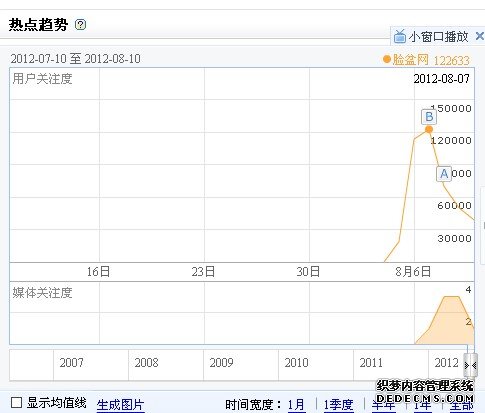Set time width to 1年
Image resolution: width=485 pixels, height=413 pixels.
422,405
